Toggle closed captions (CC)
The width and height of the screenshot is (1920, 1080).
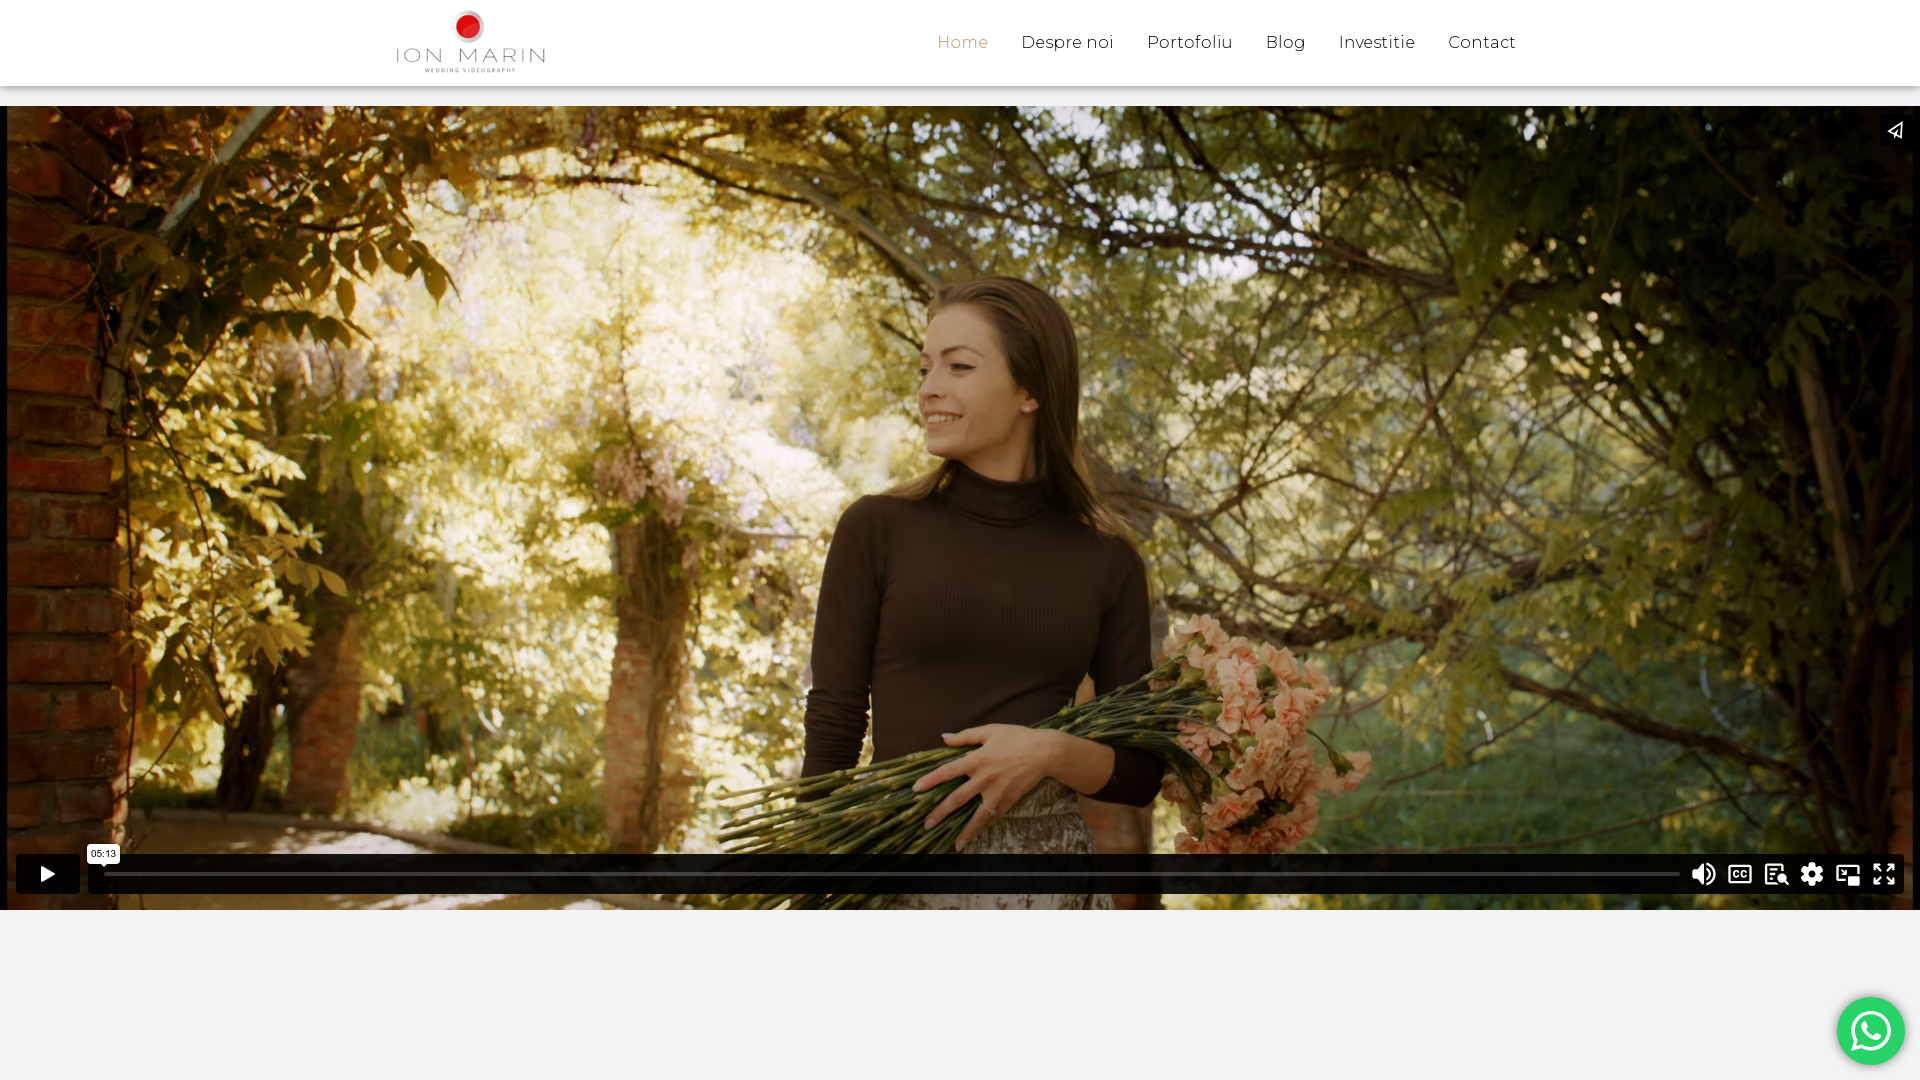(1740, 874)
